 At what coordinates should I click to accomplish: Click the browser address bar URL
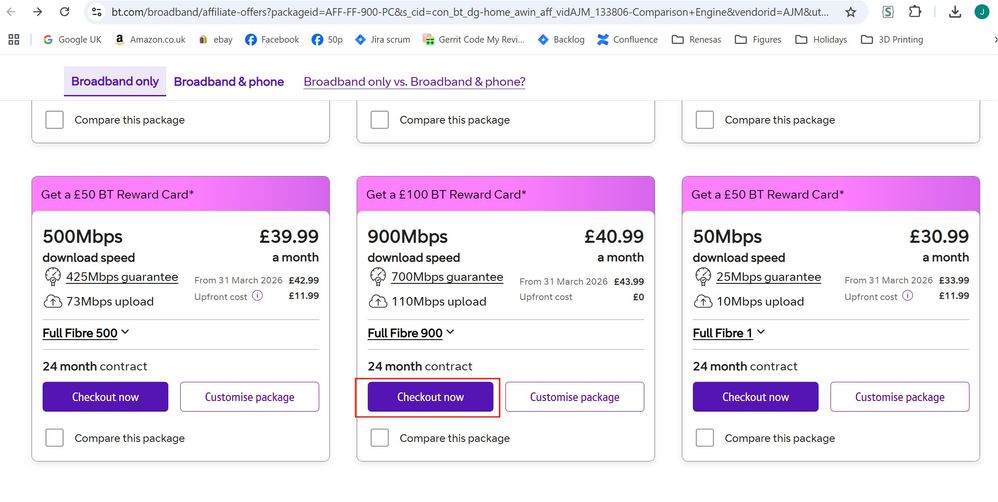tap(470, 12)
